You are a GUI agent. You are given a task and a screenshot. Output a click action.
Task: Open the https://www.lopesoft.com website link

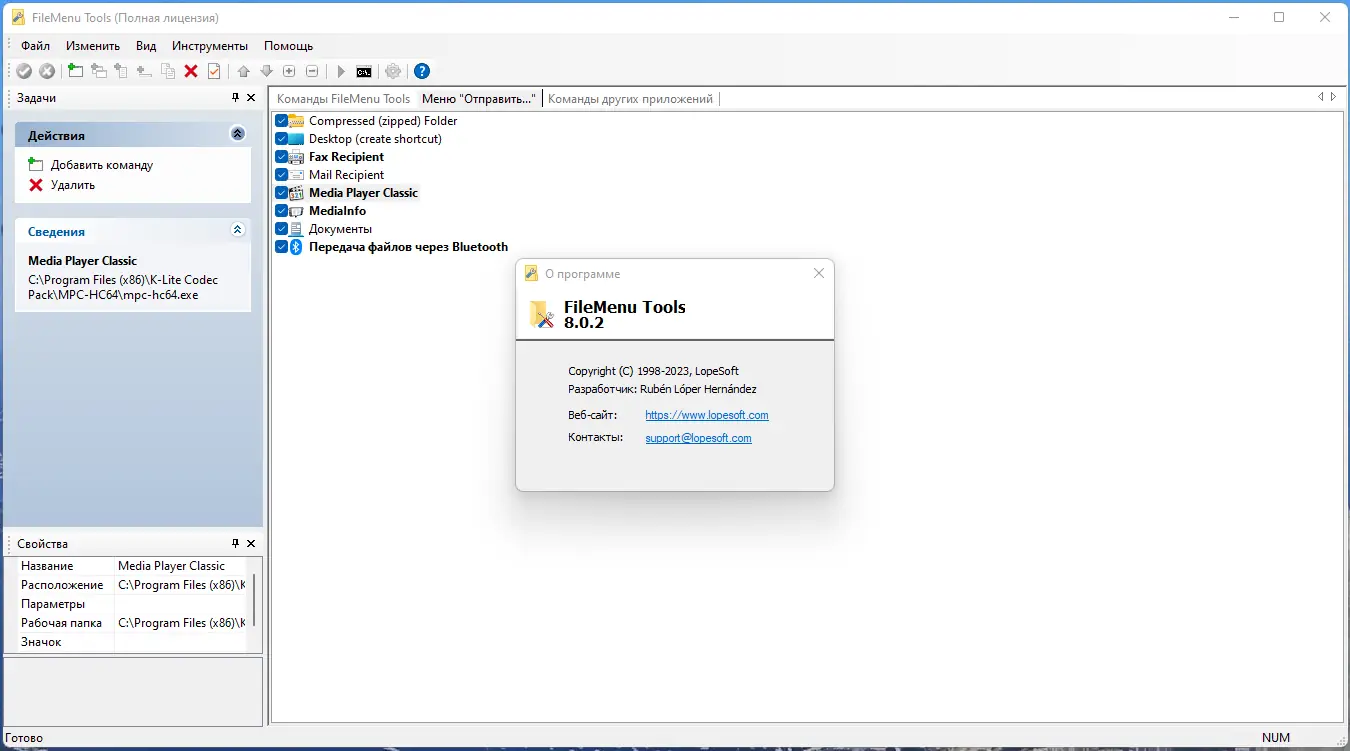coord(707,414)
